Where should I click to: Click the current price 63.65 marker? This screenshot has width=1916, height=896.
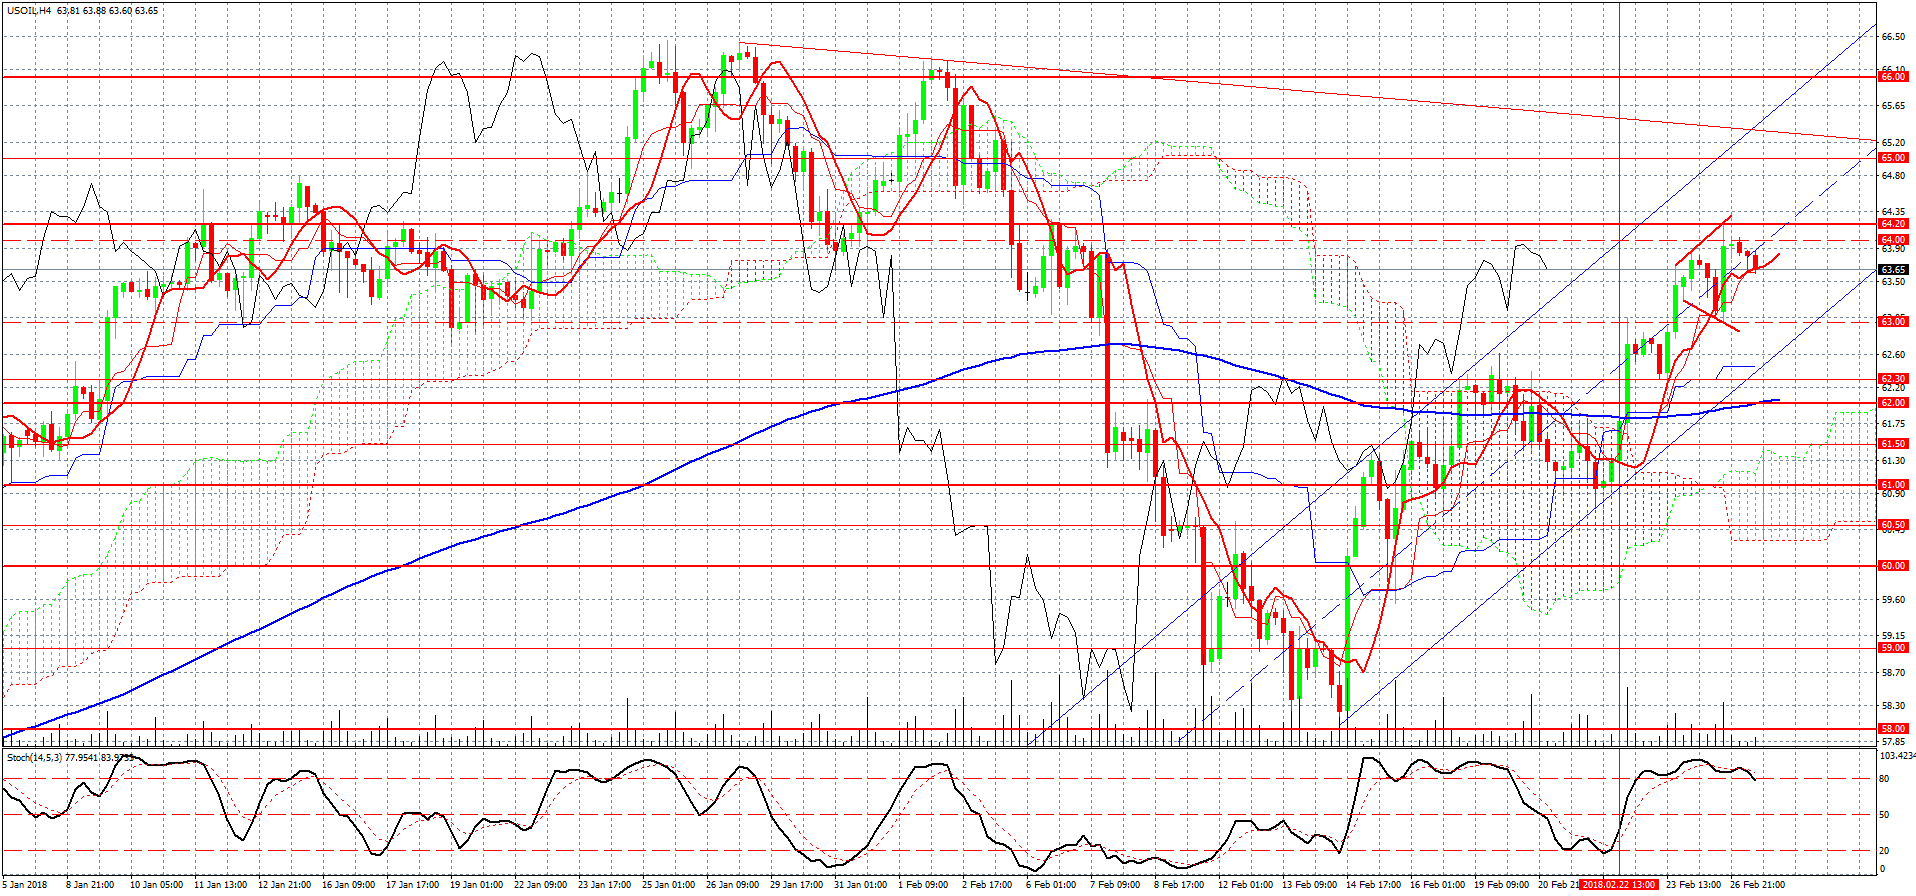(x=1893, y=270)
